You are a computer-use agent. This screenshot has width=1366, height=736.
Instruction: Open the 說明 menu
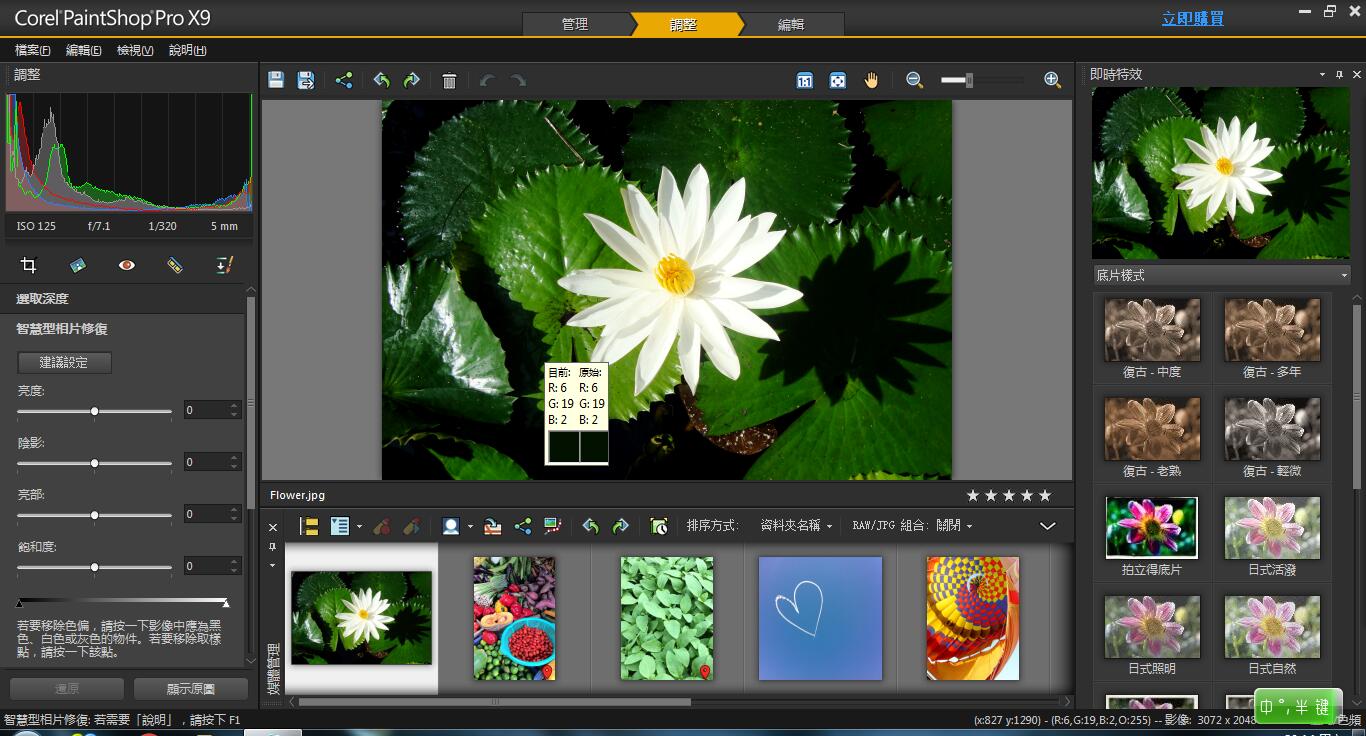pos(187,50)
